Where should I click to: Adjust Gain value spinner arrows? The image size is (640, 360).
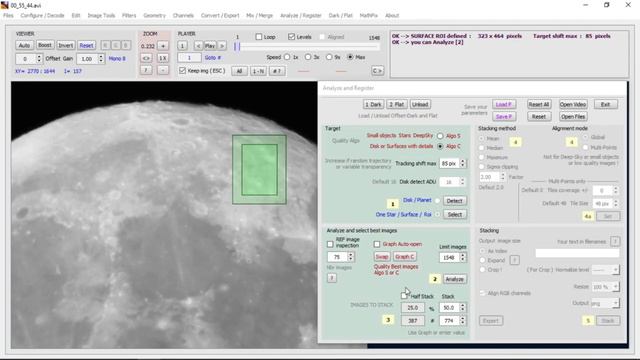pyautogui.click(x=101, y=59)
